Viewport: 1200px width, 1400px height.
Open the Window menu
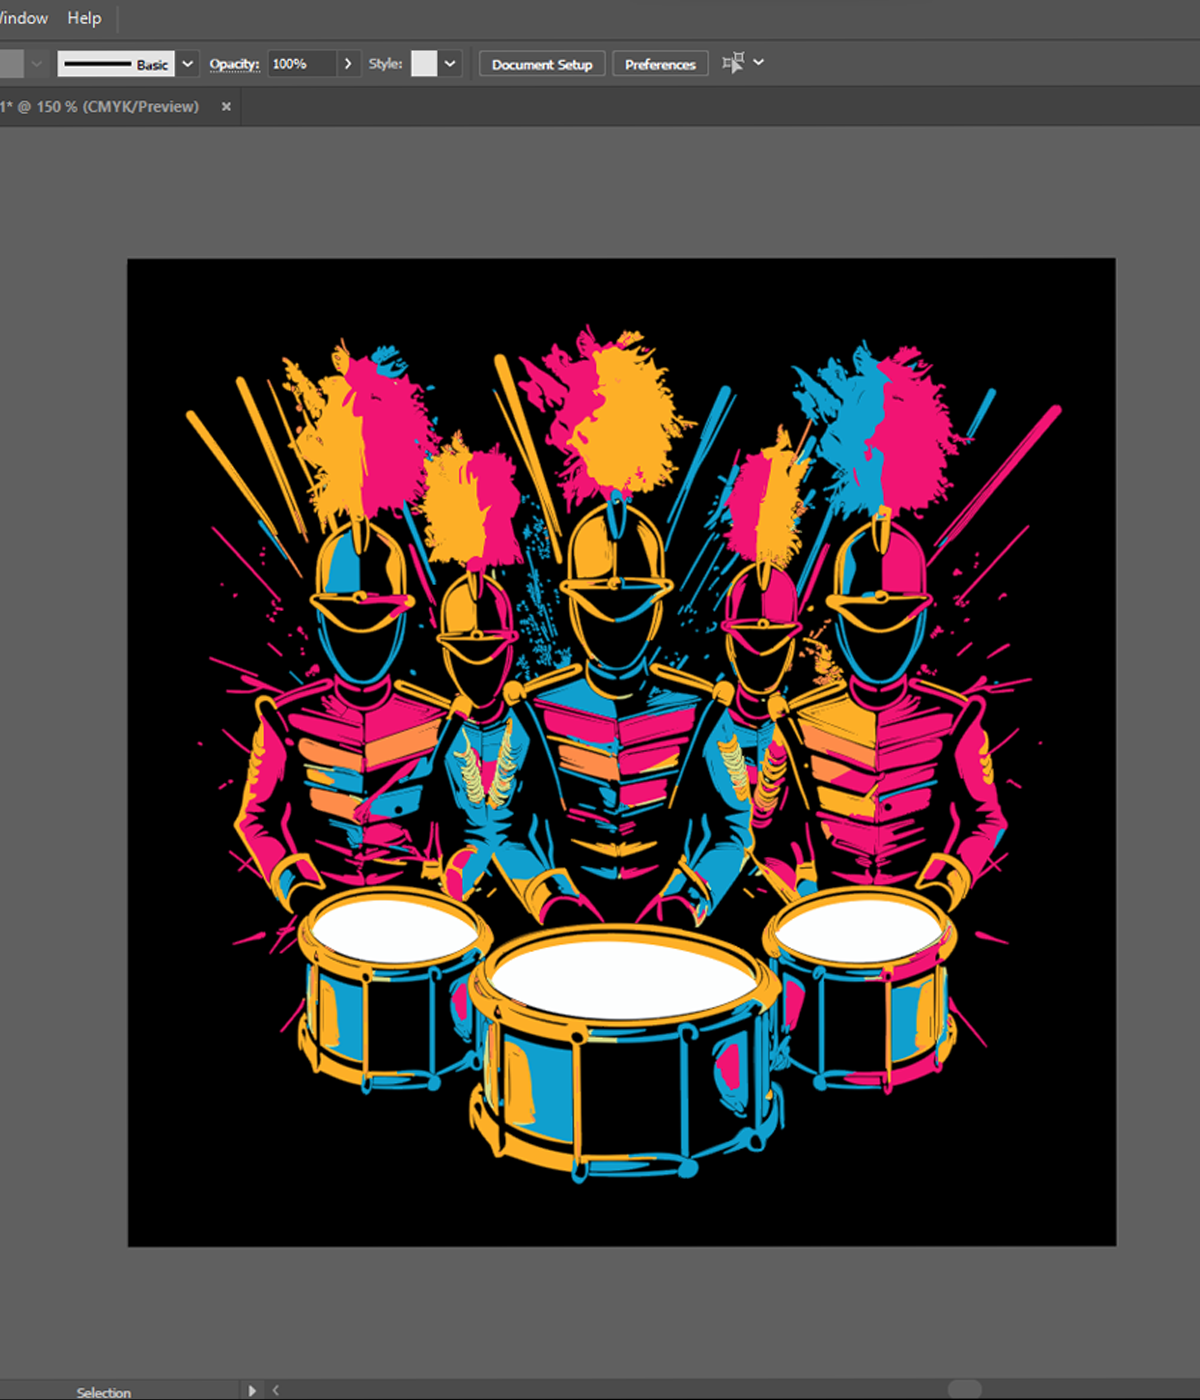coord(23,18)
